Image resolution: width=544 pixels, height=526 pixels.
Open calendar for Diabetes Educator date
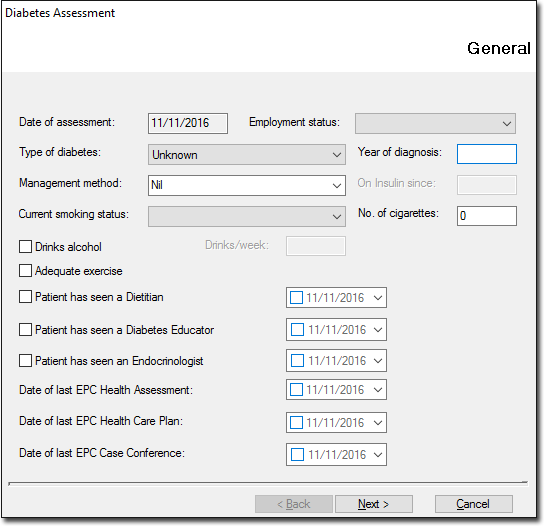[378, 330]
